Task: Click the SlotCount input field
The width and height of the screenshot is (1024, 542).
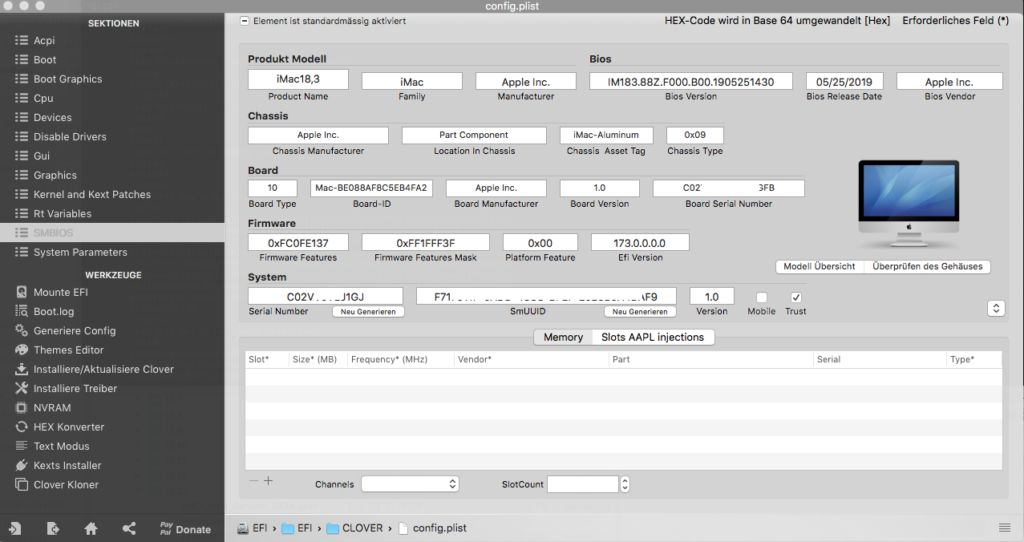Action: point(583,484)
